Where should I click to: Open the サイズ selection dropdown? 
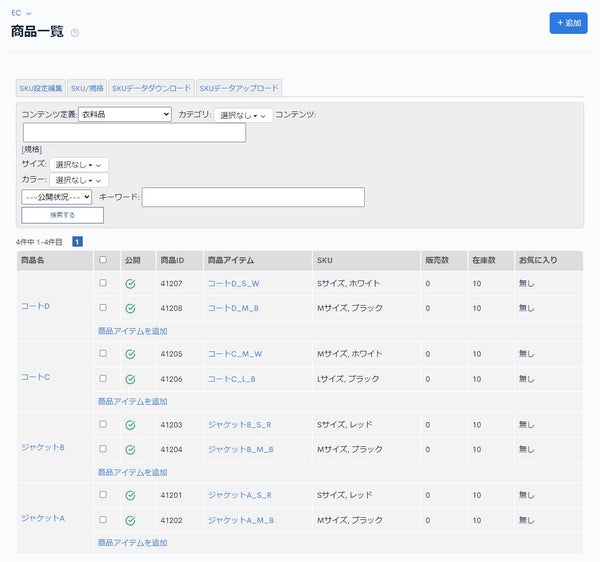[x=79, y=165]
